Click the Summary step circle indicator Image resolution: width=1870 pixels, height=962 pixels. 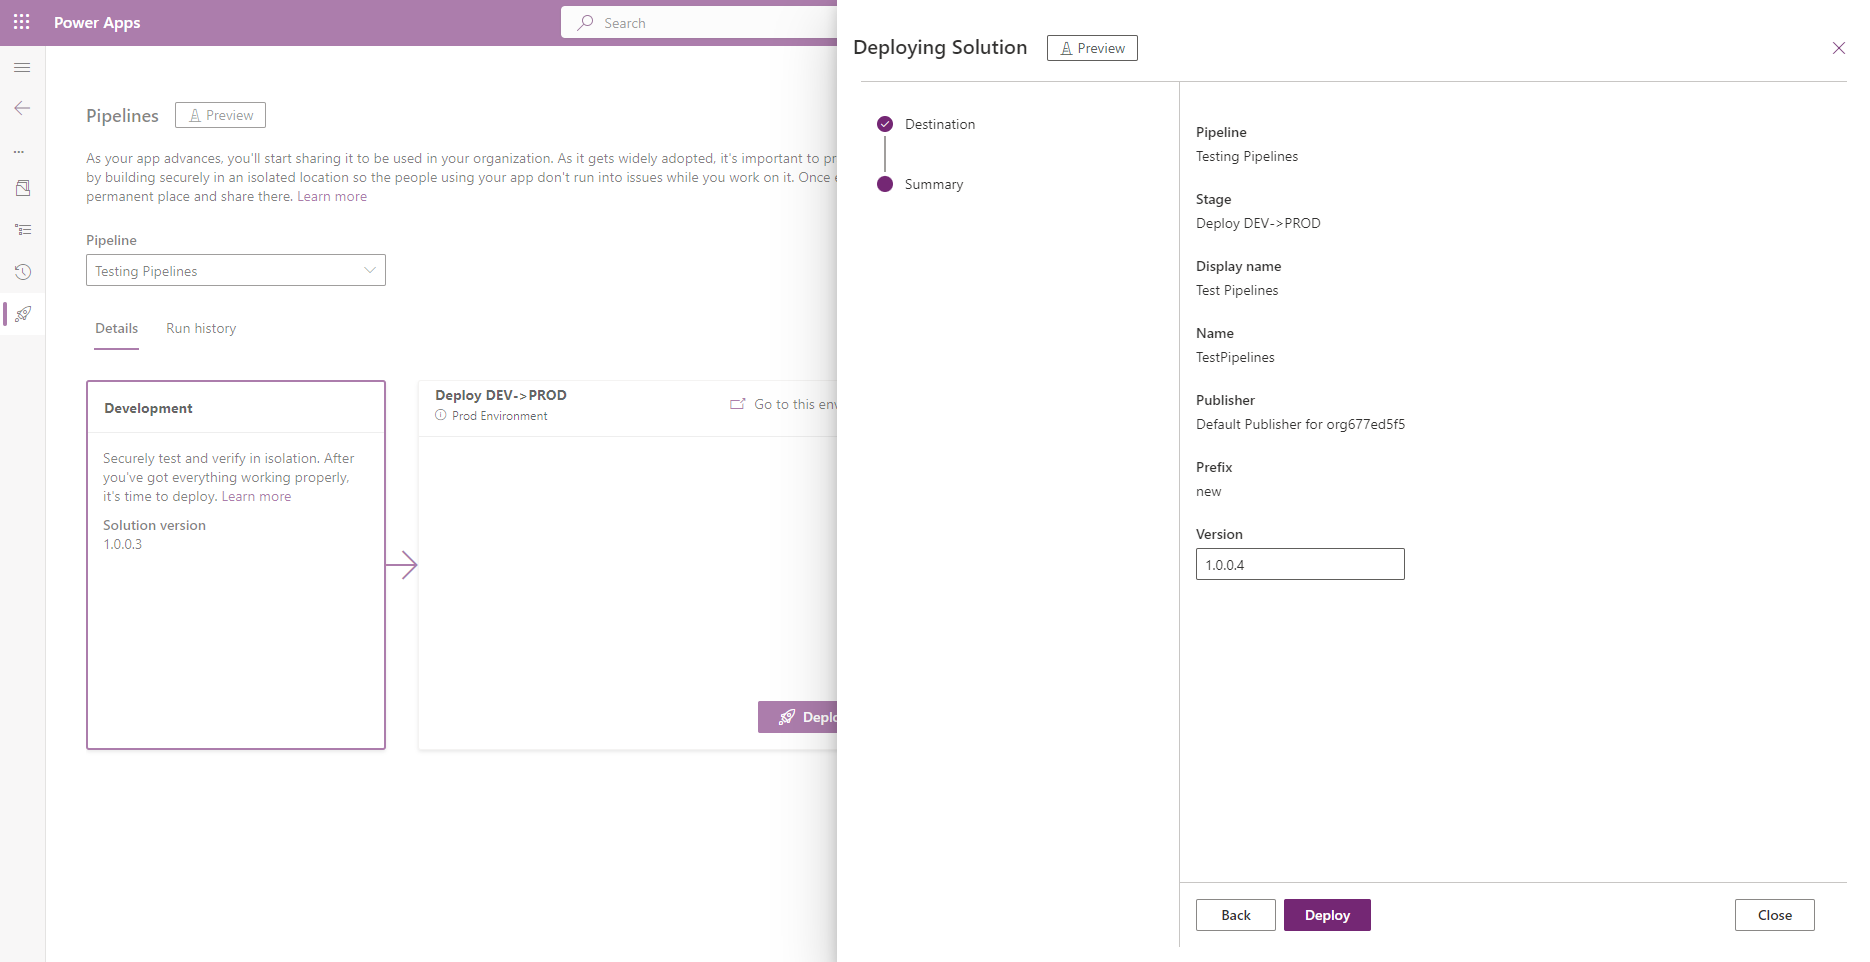pos(885,184)
